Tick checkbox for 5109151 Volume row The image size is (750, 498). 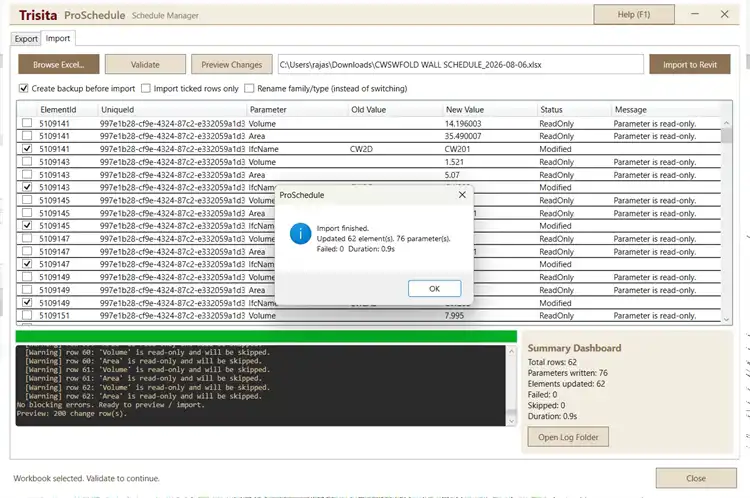27,315
